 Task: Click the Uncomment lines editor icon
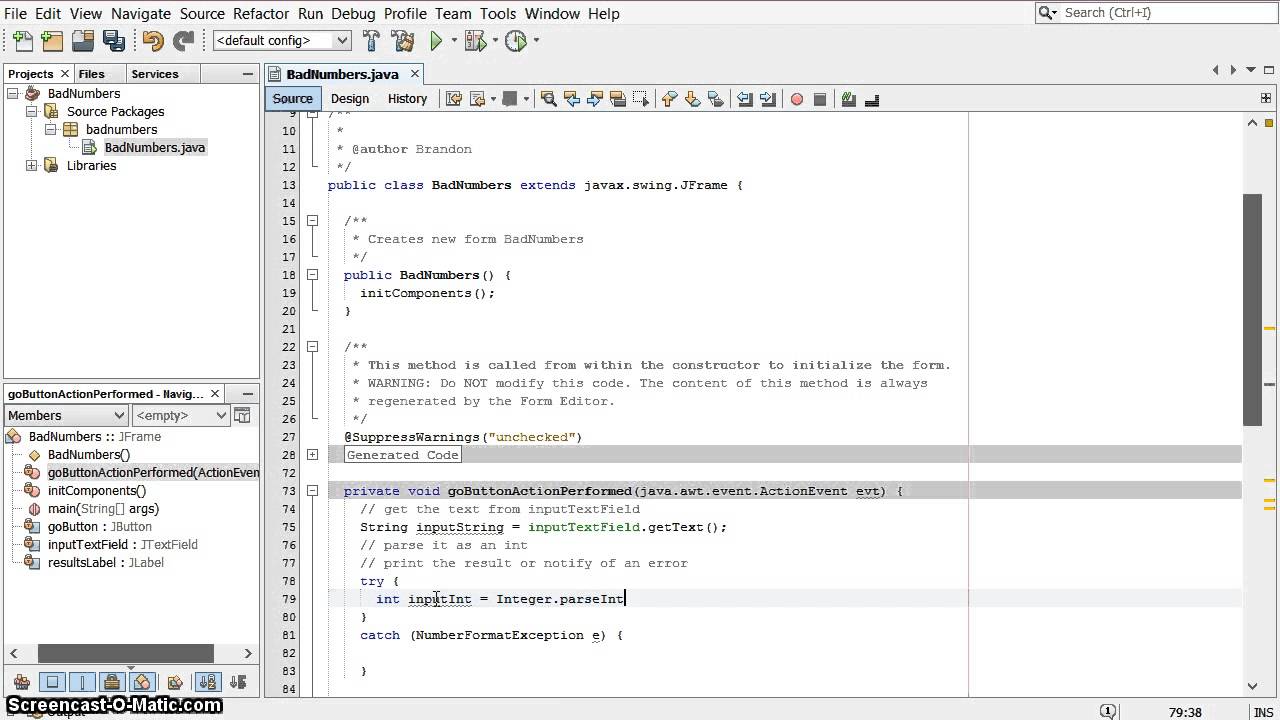click(x=872, y=99)
